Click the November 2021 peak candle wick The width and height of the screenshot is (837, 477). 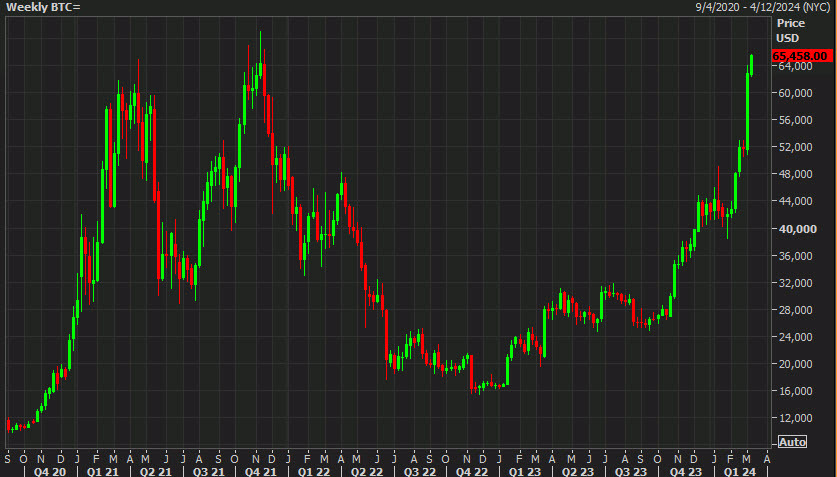coord(260,47)
